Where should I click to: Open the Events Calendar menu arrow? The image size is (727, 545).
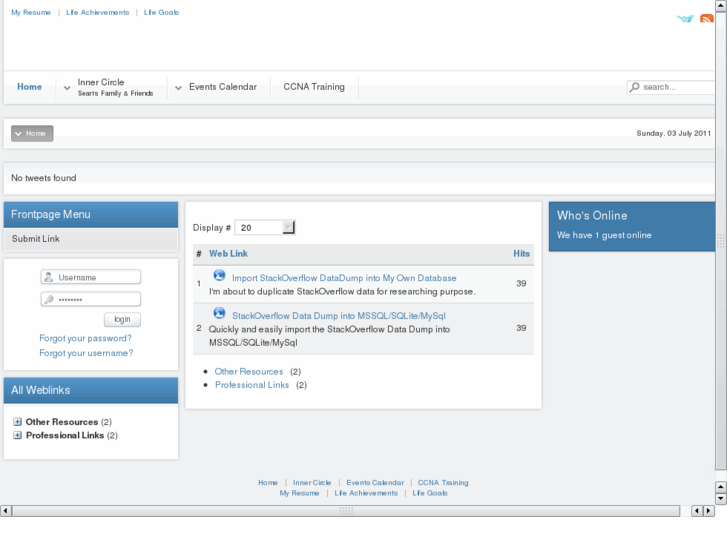(178, 88)
